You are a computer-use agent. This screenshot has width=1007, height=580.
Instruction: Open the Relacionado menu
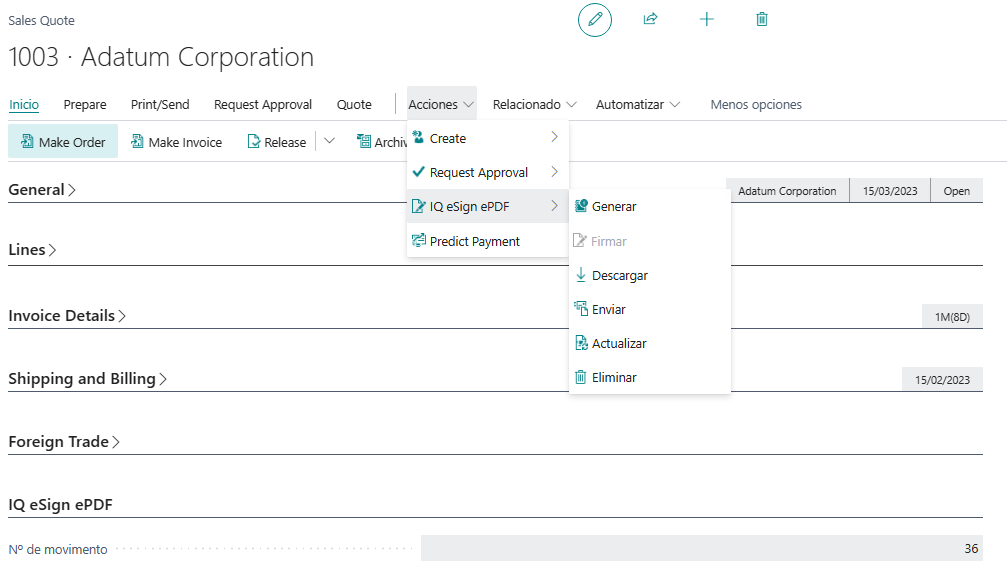(x=533, y=104)
